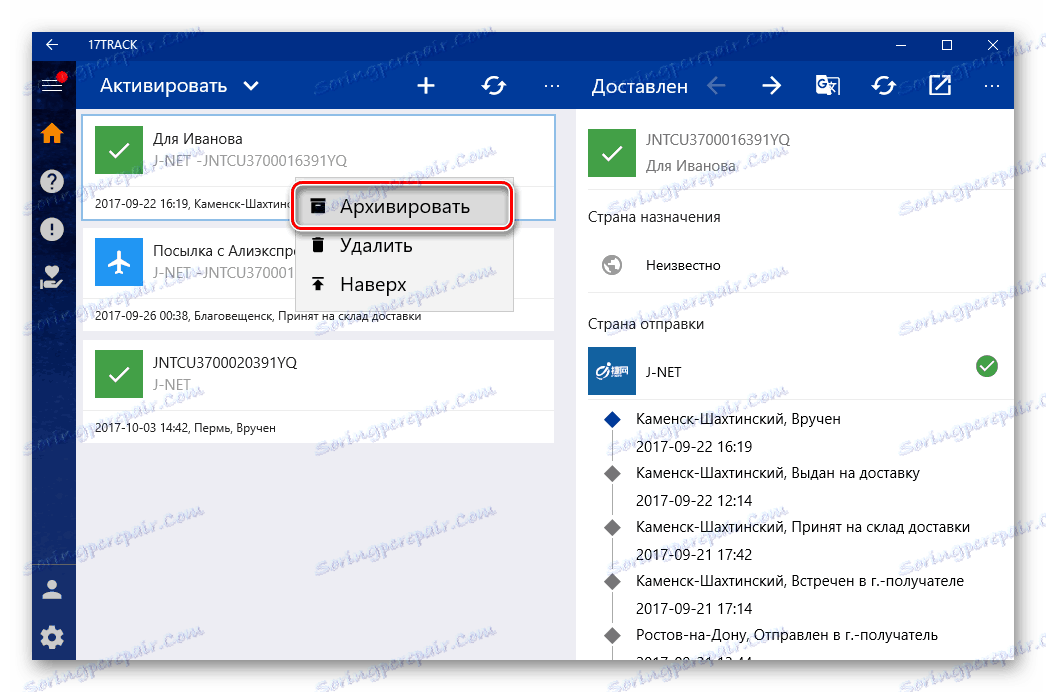Add new tracking number with plus icon
The width and height of the screenshot is (1046, 692).
coord(426,85)
